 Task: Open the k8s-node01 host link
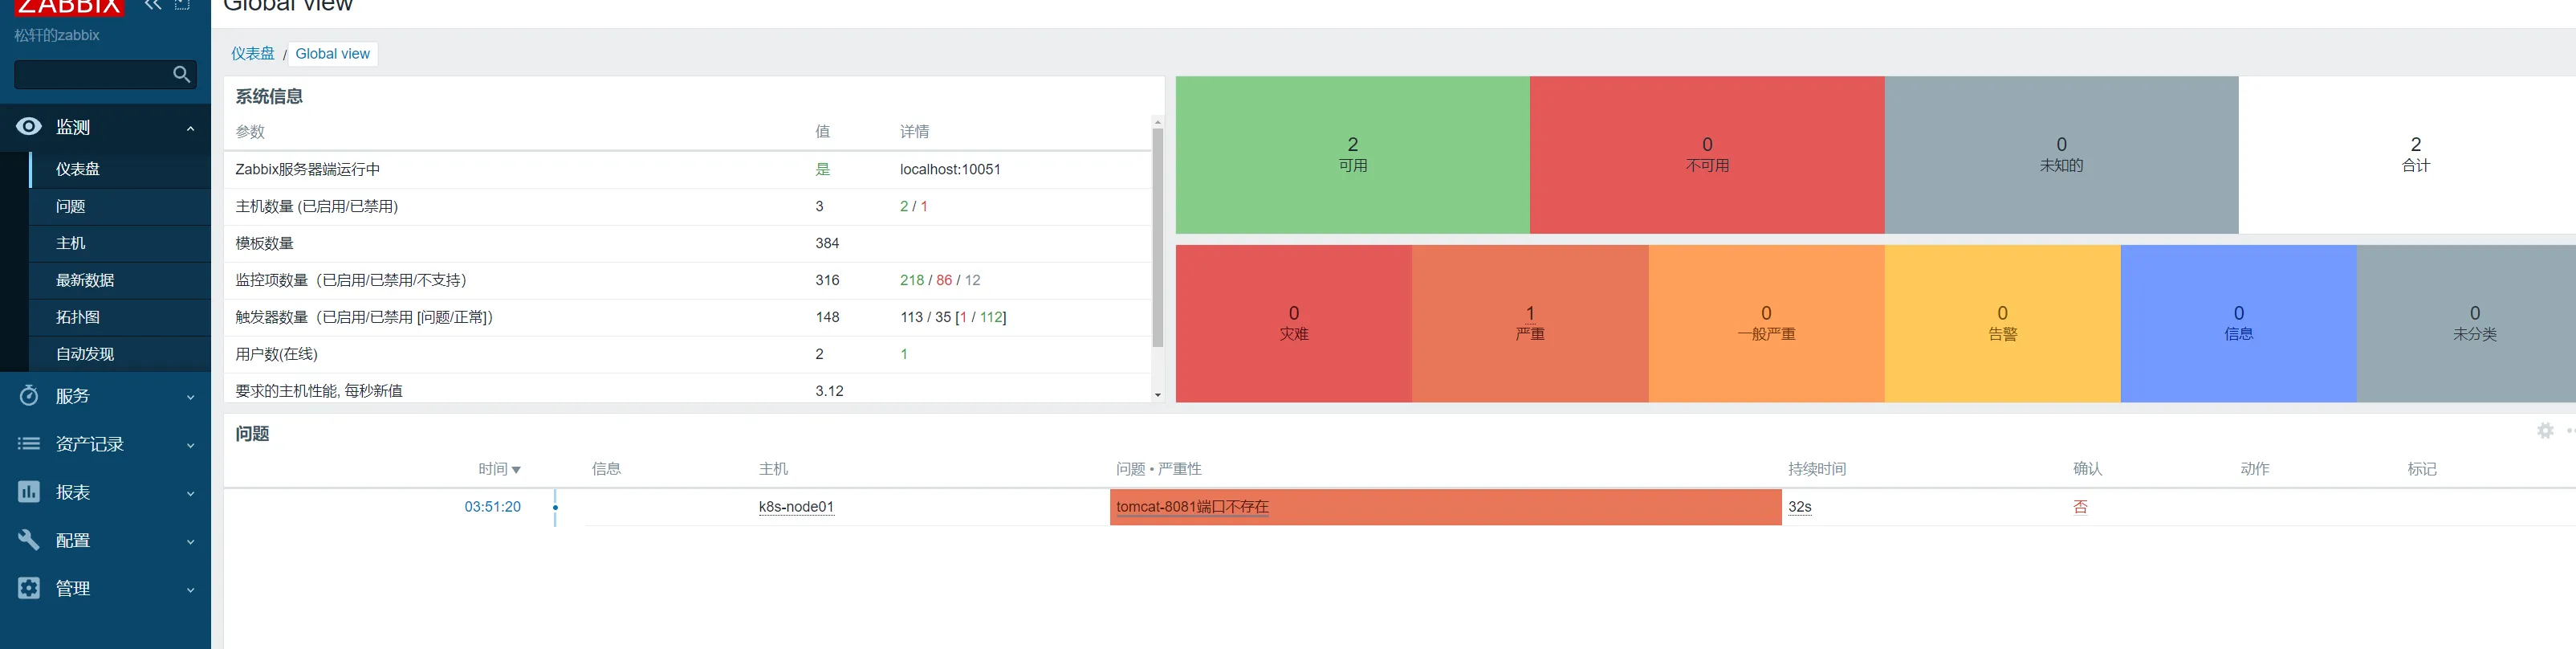(796, 507)
